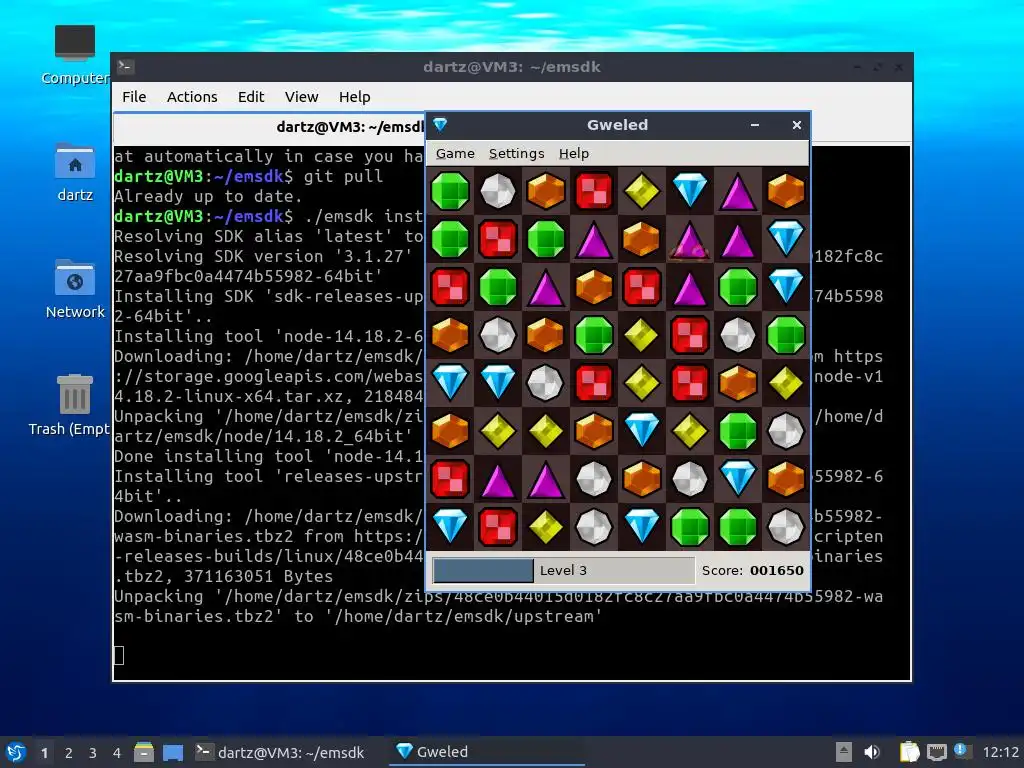Open the terminal window's Help menu
The height and width of the screenshot is (768, 1024).
pos(355,97)
